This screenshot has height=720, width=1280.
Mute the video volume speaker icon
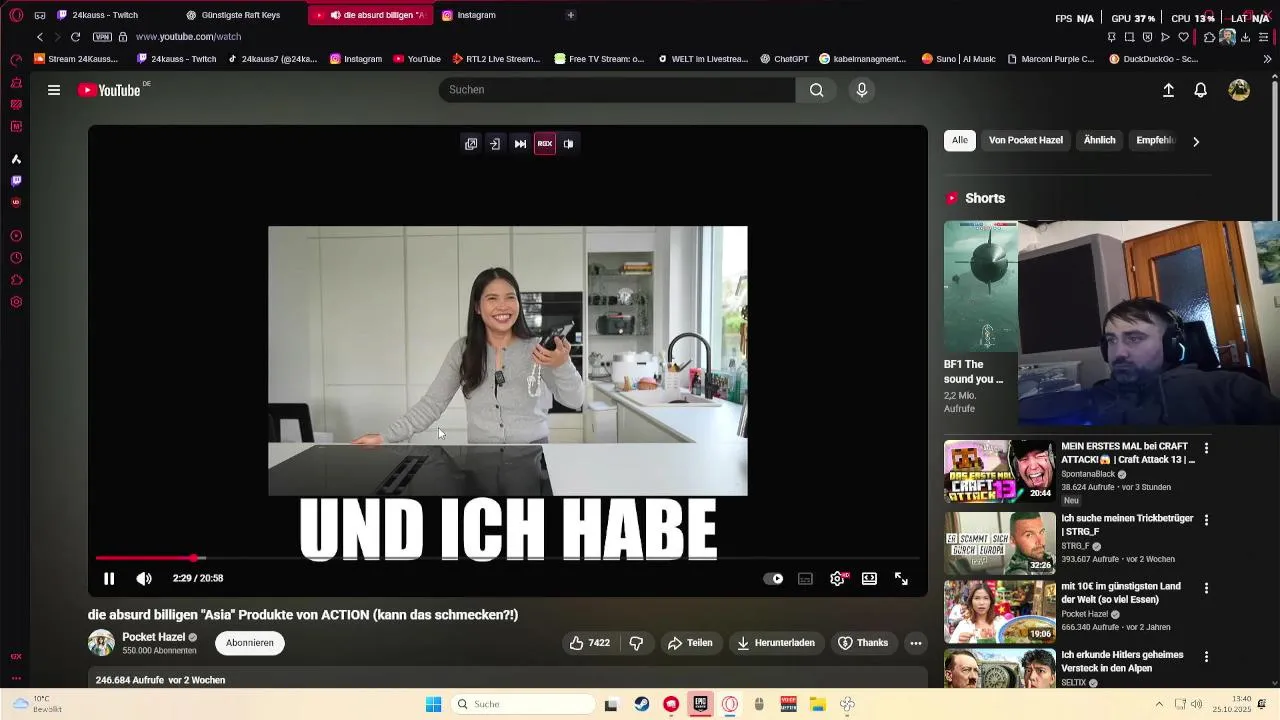144,578
